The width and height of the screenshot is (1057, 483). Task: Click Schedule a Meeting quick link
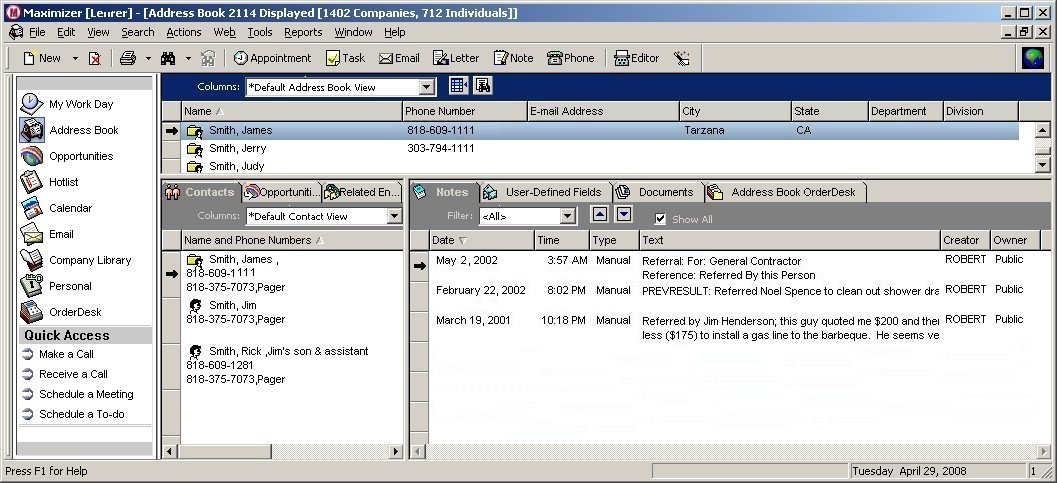pos(86,394)
